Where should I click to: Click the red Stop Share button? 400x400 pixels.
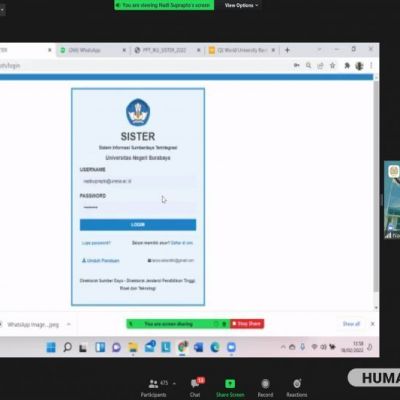tap(247, 324)
